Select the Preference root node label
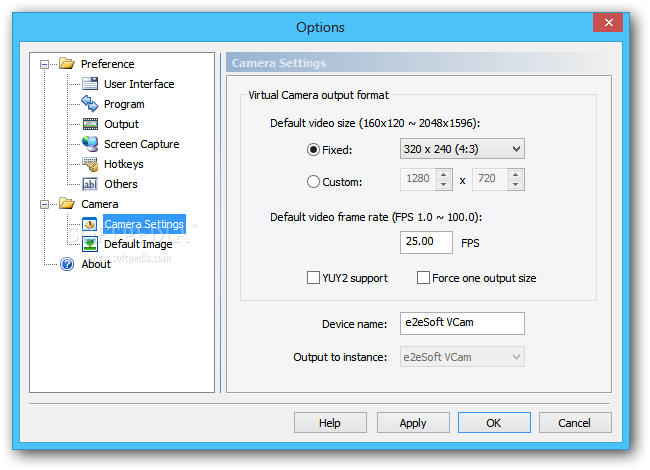This screenshot has height=470, width=650. (x=107, y=64)
